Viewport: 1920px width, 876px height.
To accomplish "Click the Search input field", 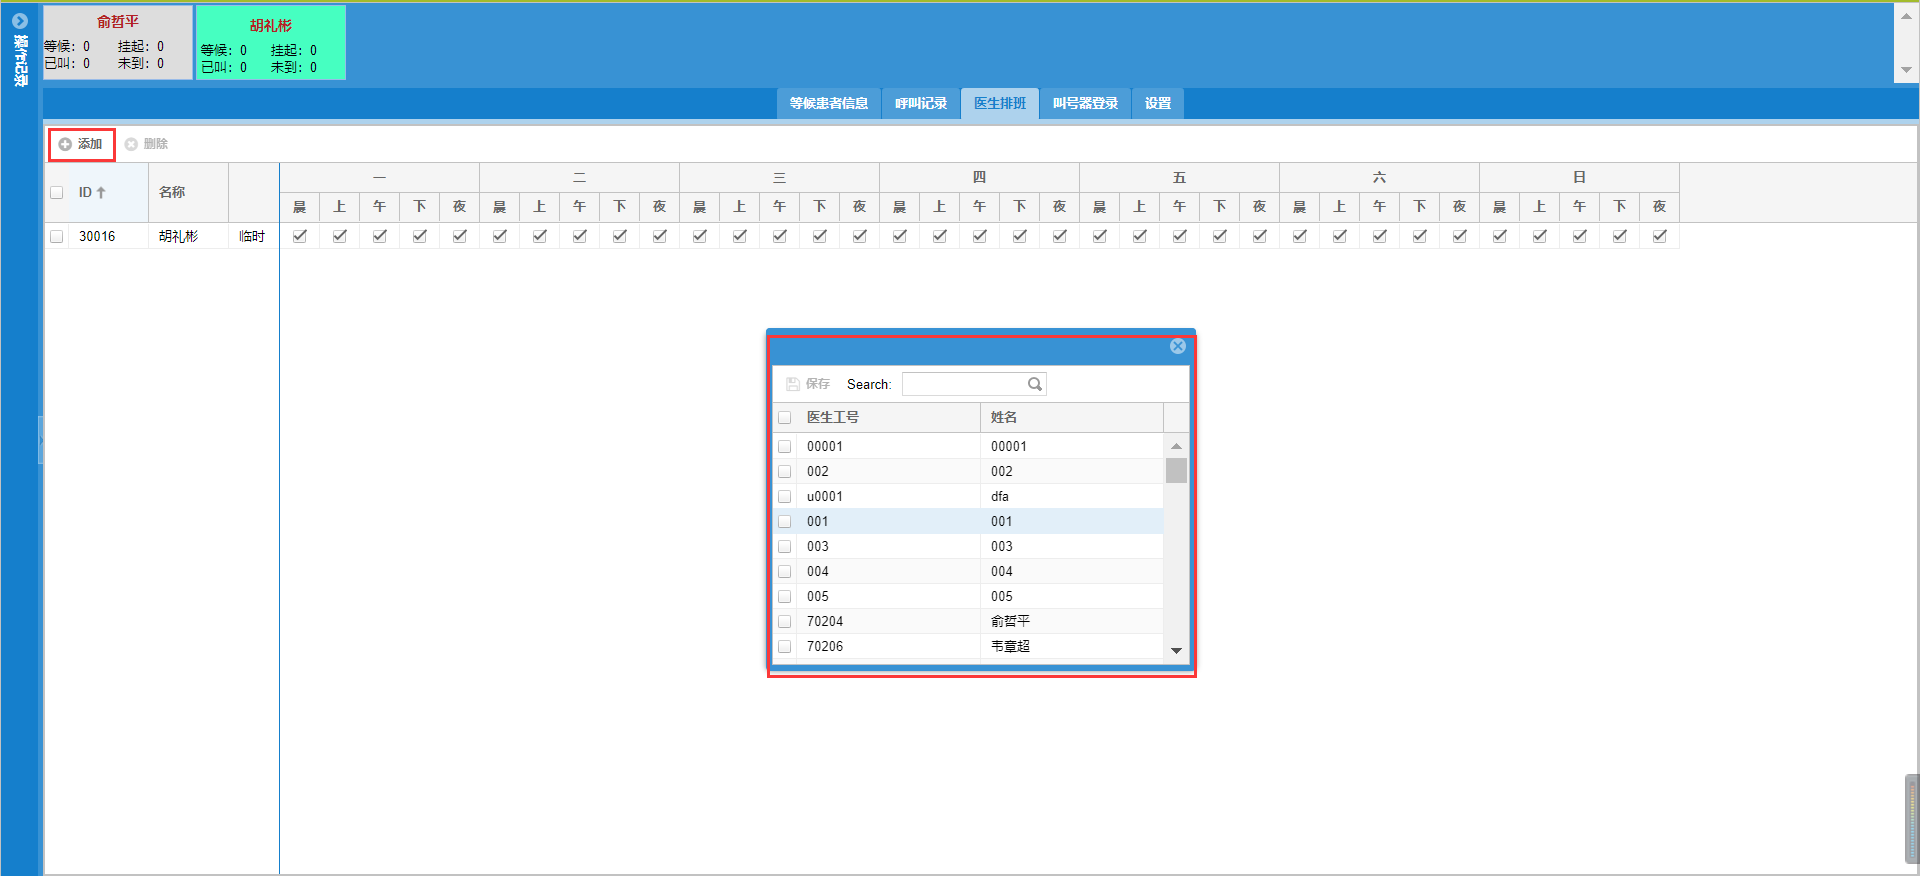I will [964, 384].
